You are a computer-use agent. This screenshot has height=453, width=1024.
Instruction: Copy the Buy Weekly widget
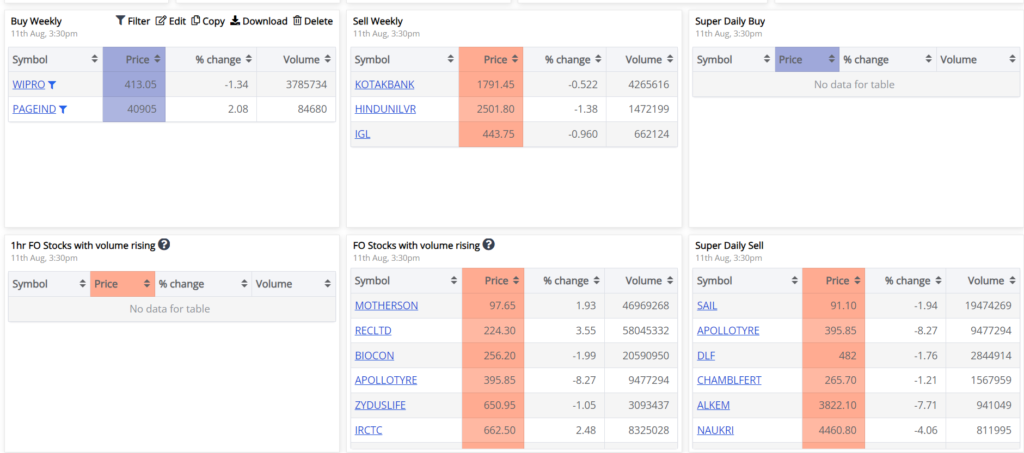[x=208, y=21]
